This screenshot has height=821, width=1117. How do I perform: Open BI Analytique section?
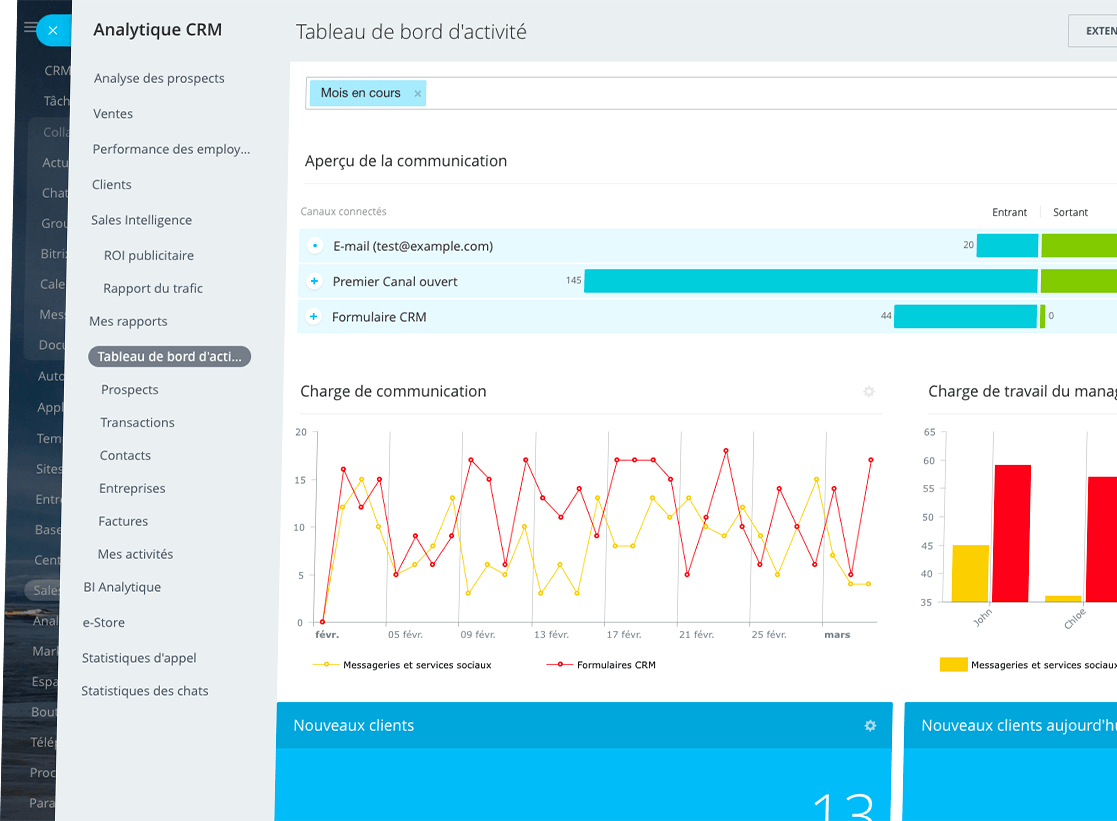pos(122,587)
